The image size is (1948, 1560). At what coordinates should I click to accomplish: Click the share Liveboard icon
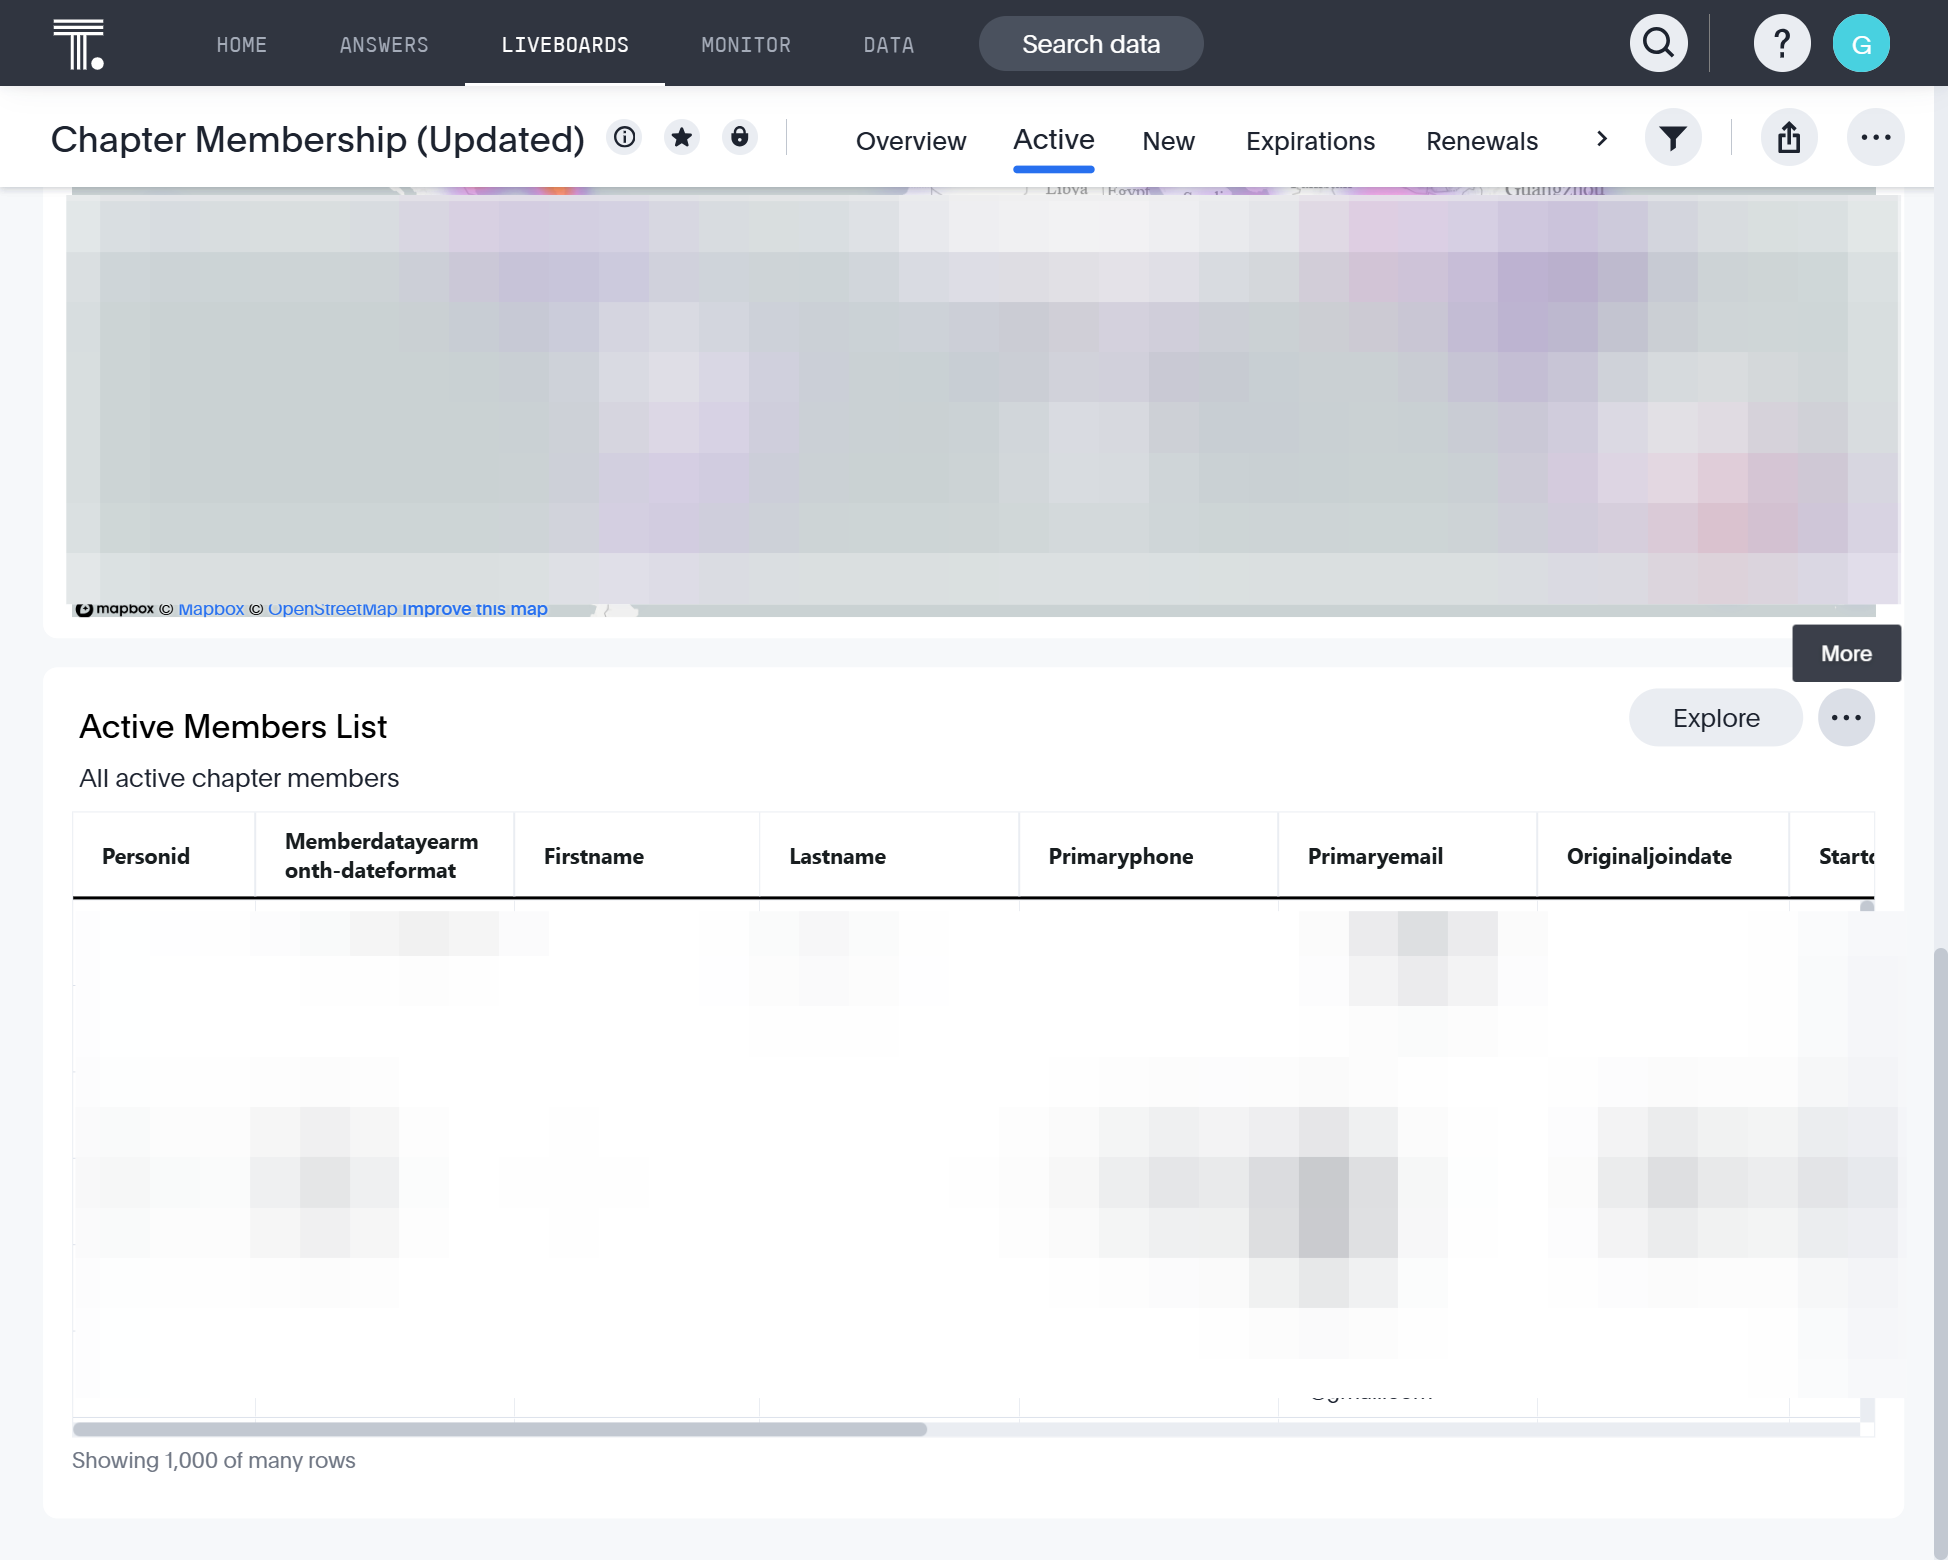pyautogui.click(x=1789, y=138)
